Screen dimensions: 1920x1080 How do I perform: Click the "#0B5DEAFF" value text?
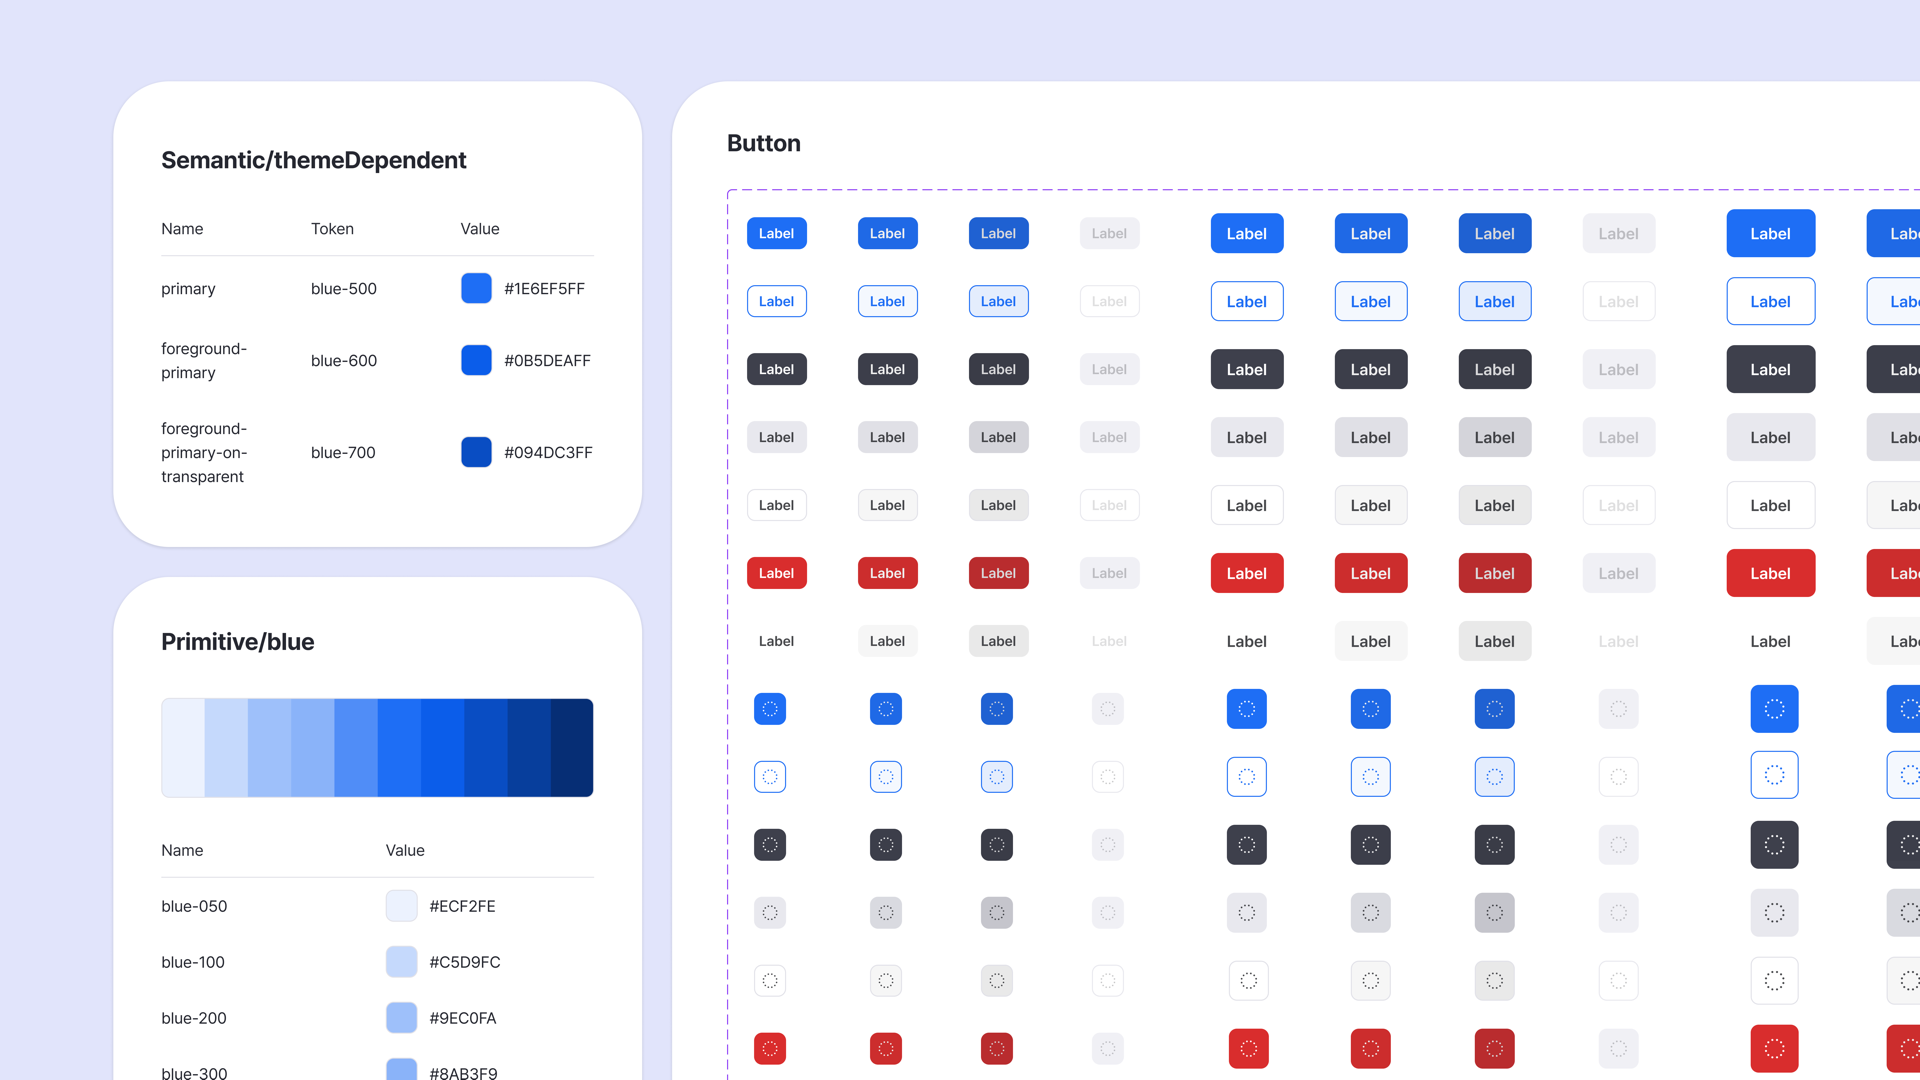[x=548, y=361]
